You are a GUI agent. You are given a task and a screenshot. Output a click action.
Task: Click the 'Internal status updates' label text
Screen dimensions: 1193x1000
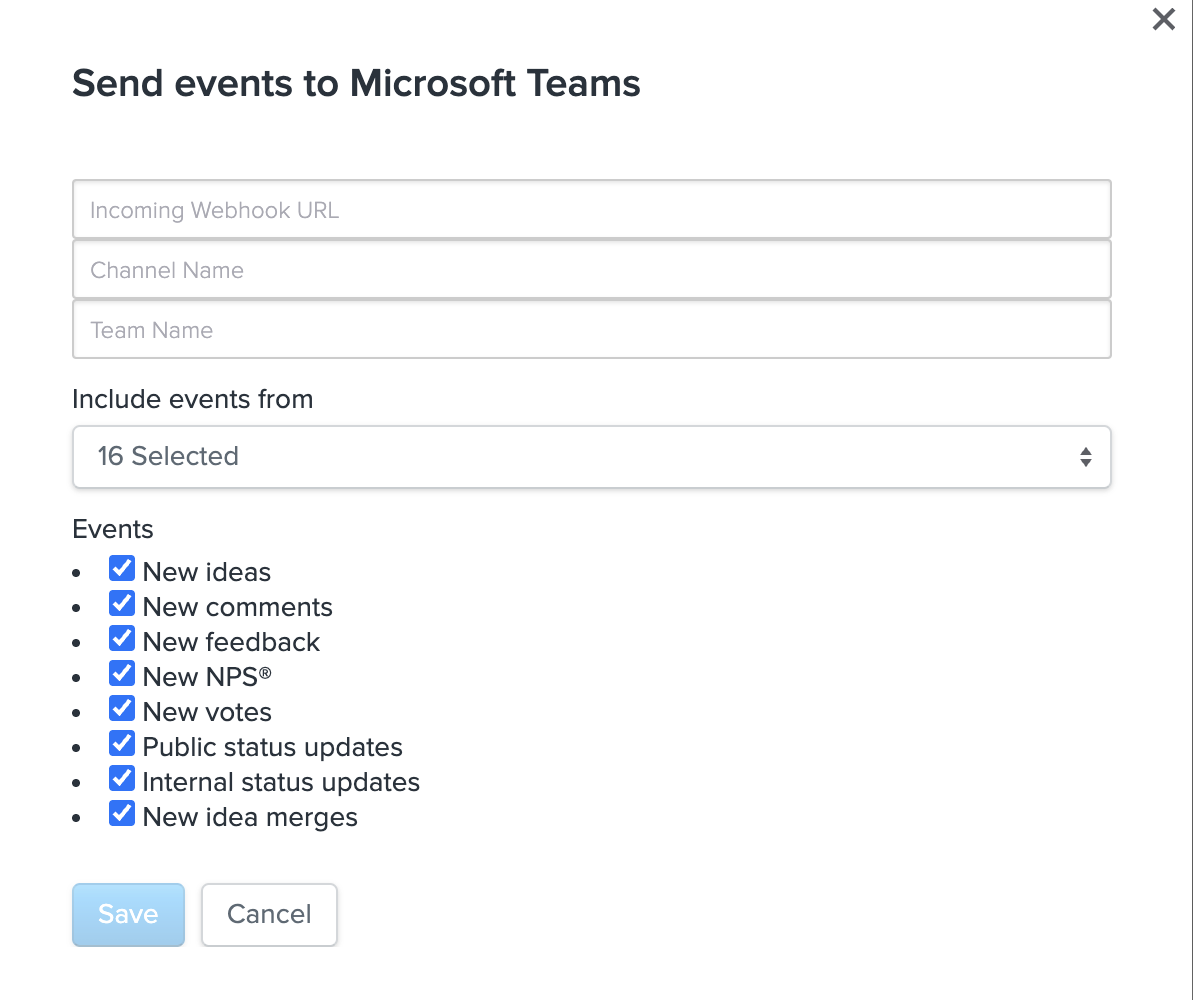click(x=281, y=782)
